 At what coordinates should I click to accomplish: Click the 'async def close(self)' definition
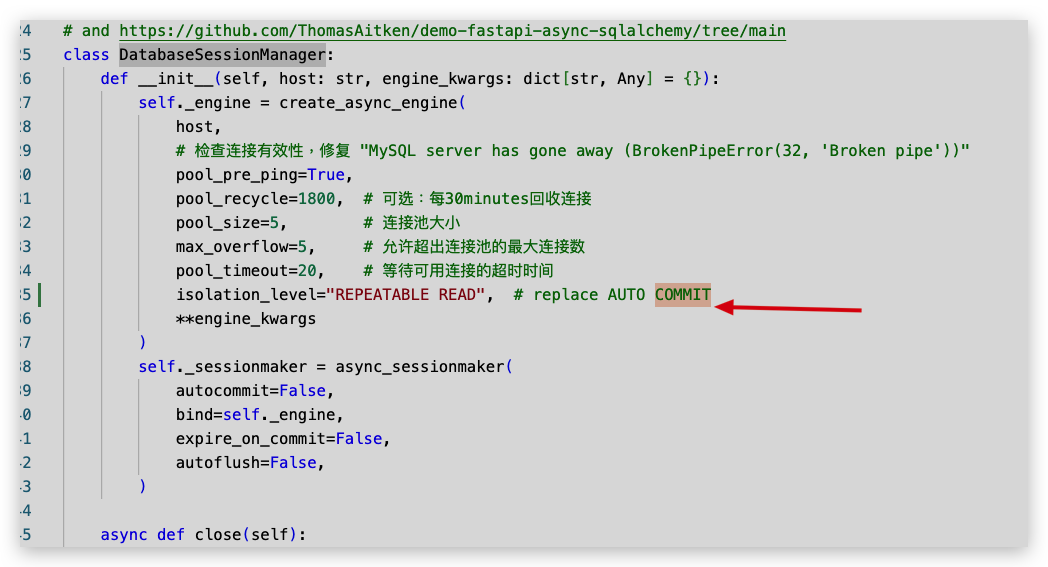[203, 535]
